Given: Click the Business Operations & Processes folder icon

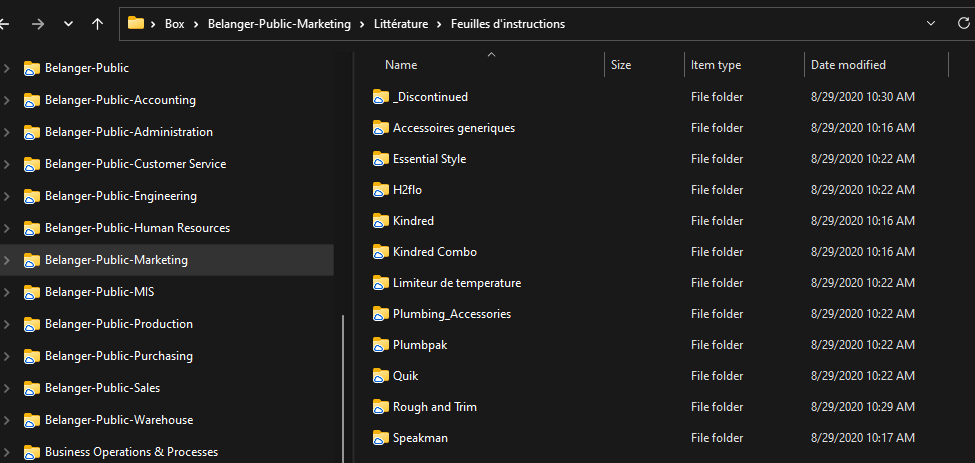Looking at the screenshot, I should click(x=32, y=452).
